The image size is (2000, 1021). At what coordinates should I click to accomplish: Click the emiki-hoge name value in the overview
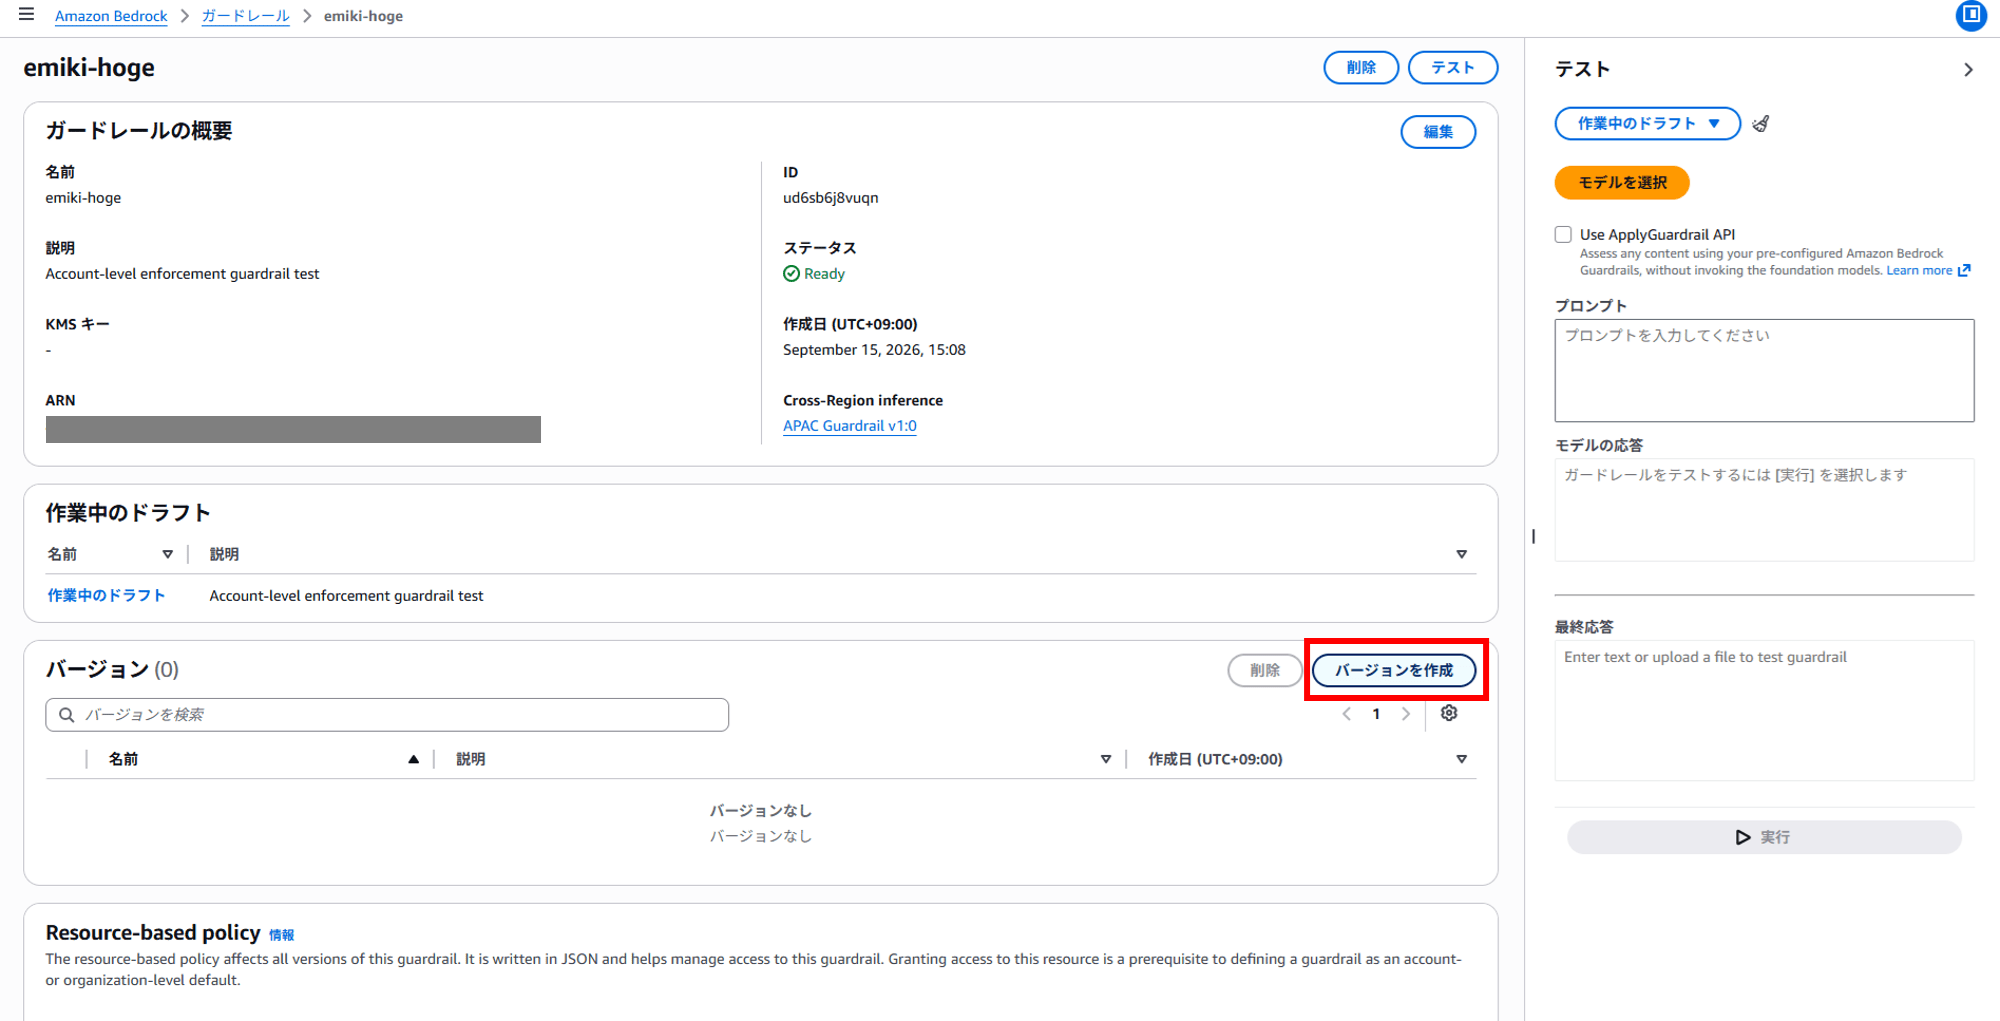point(83,198)
